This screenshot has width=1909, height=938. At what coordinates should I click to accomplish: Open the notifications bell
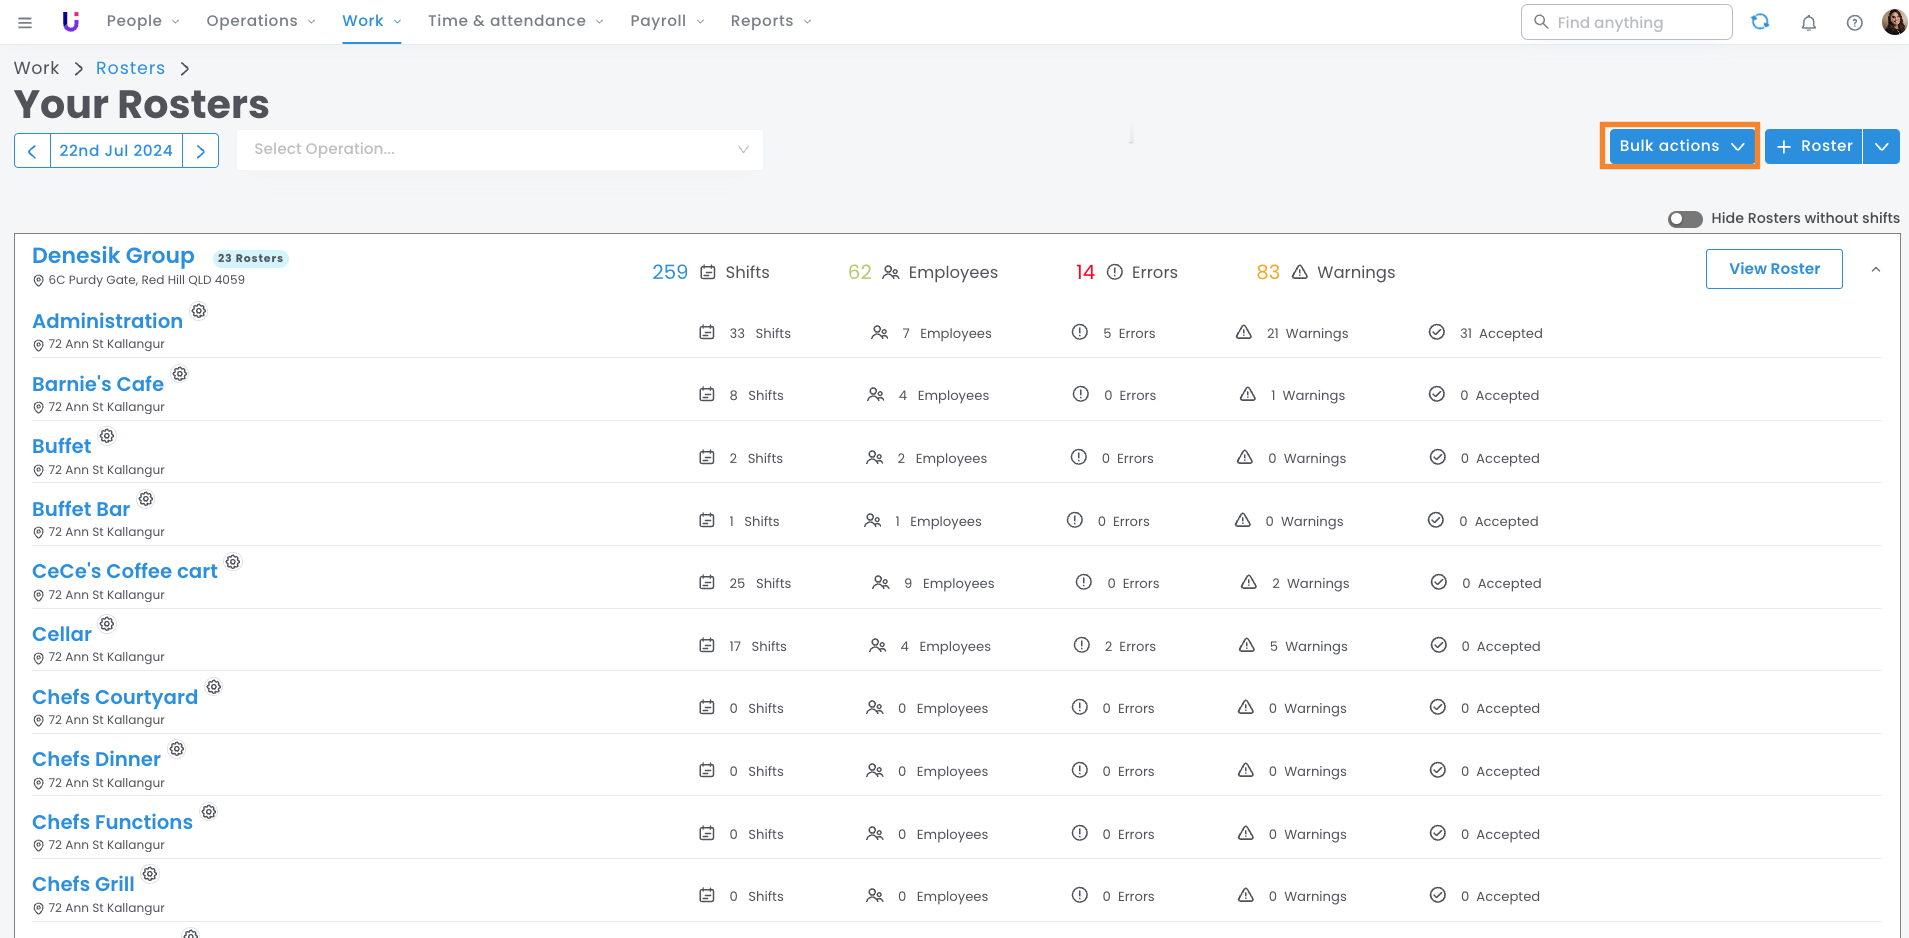point(1808,22)
